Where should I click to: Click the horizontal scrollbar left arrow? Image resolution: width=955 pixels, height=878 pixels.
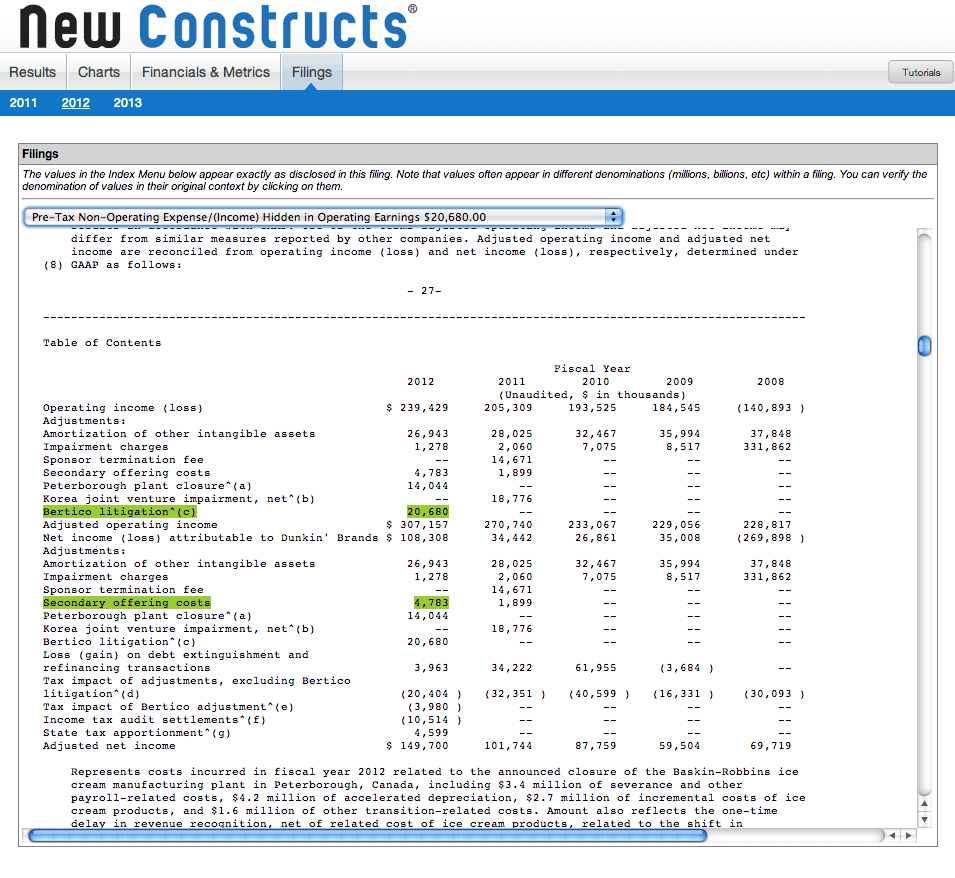coord(892,835)
